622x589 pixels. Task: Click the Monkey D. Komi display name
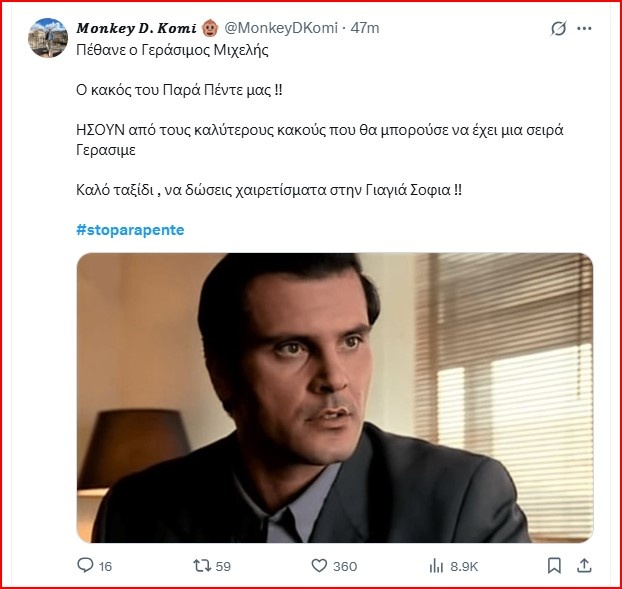tap(135, 28)
